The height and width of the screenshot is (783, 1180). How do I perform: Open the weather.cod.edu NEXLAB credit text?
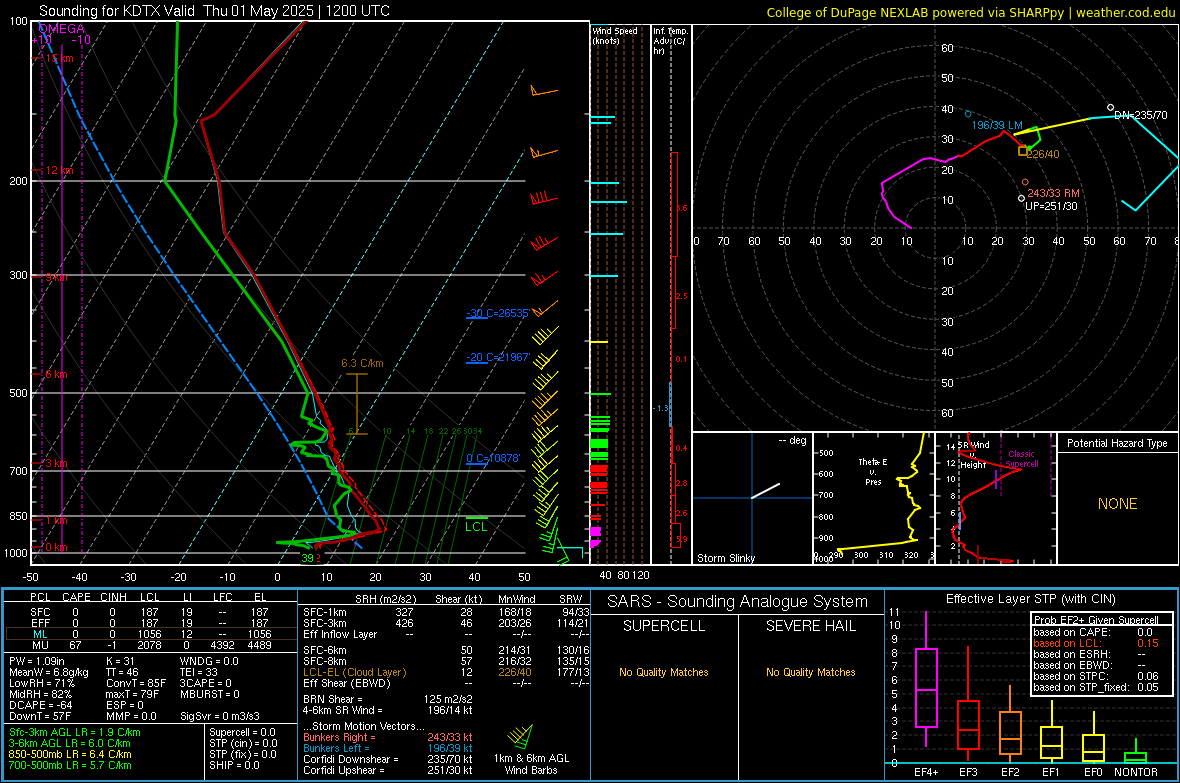(970, 12)
